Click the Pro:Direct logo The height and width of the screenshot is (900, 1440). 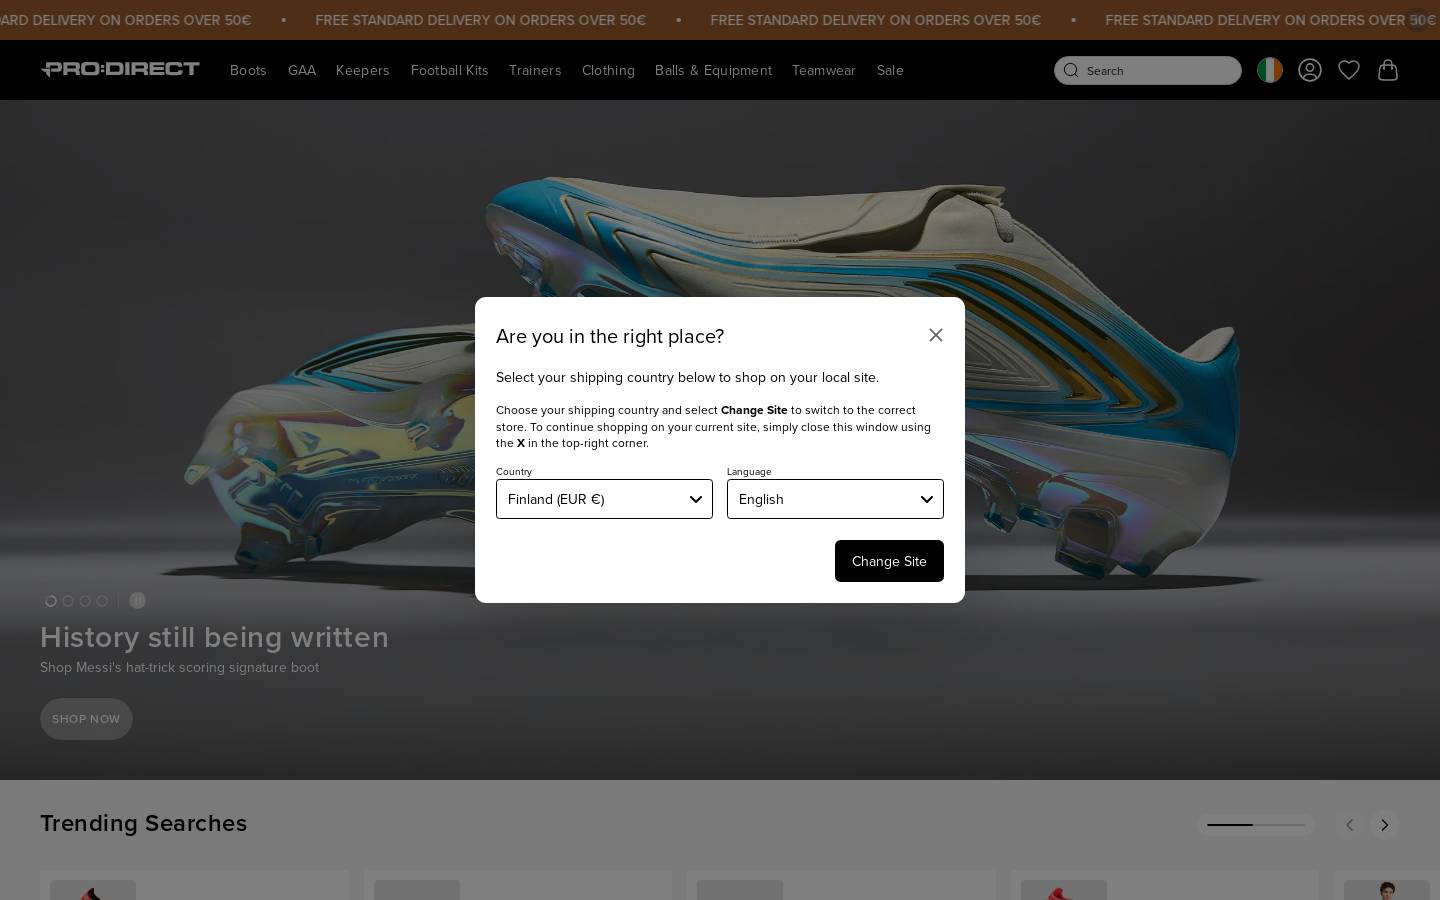pyautogui.click(x=120, y=69)
